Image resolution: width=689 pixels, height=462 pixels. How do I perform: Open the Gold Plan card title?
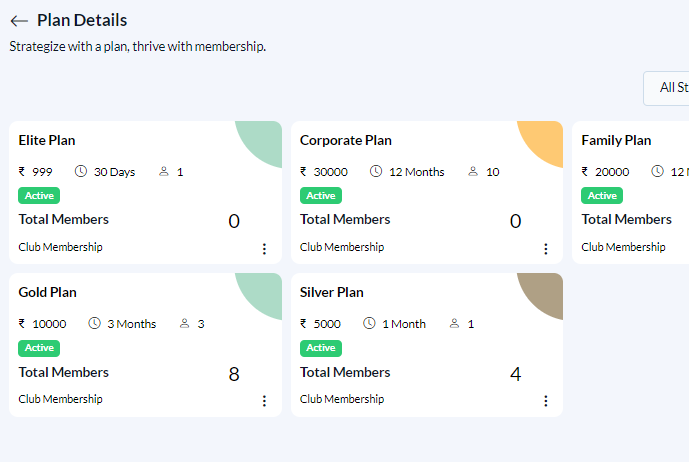(x=47, y=292)
